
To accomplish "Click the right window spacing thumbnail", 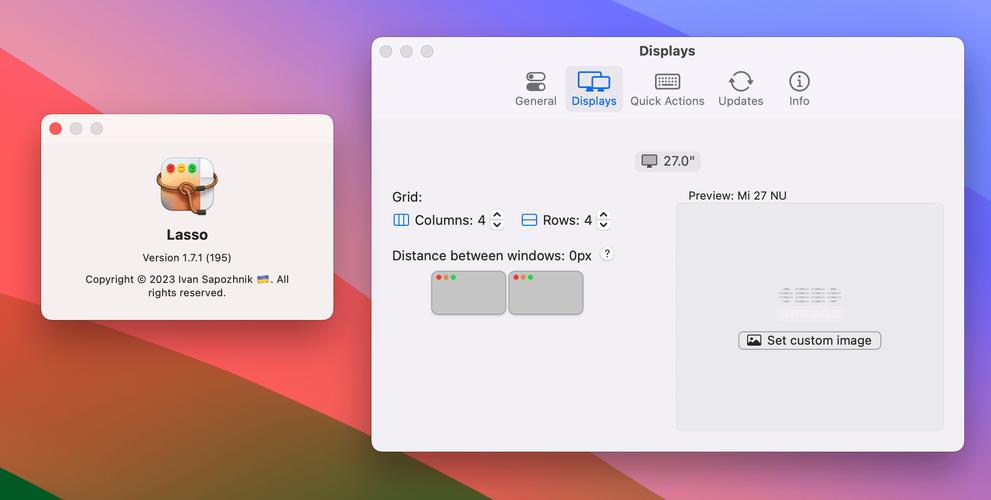I will [x=545, y=293].
